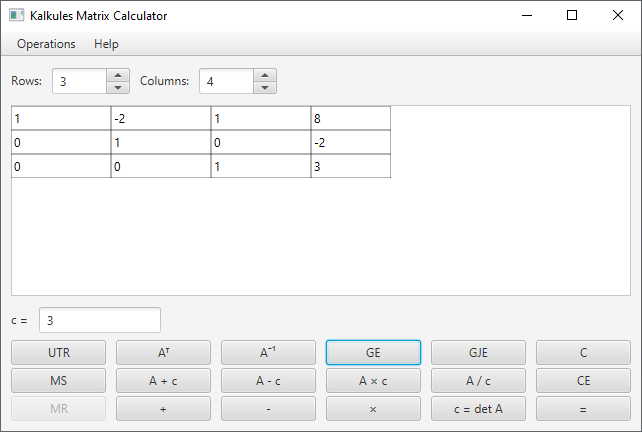Viewport: 642px width, 432px height.
Task: Select first-row third-column cell with 1
Action: point(261,119)
